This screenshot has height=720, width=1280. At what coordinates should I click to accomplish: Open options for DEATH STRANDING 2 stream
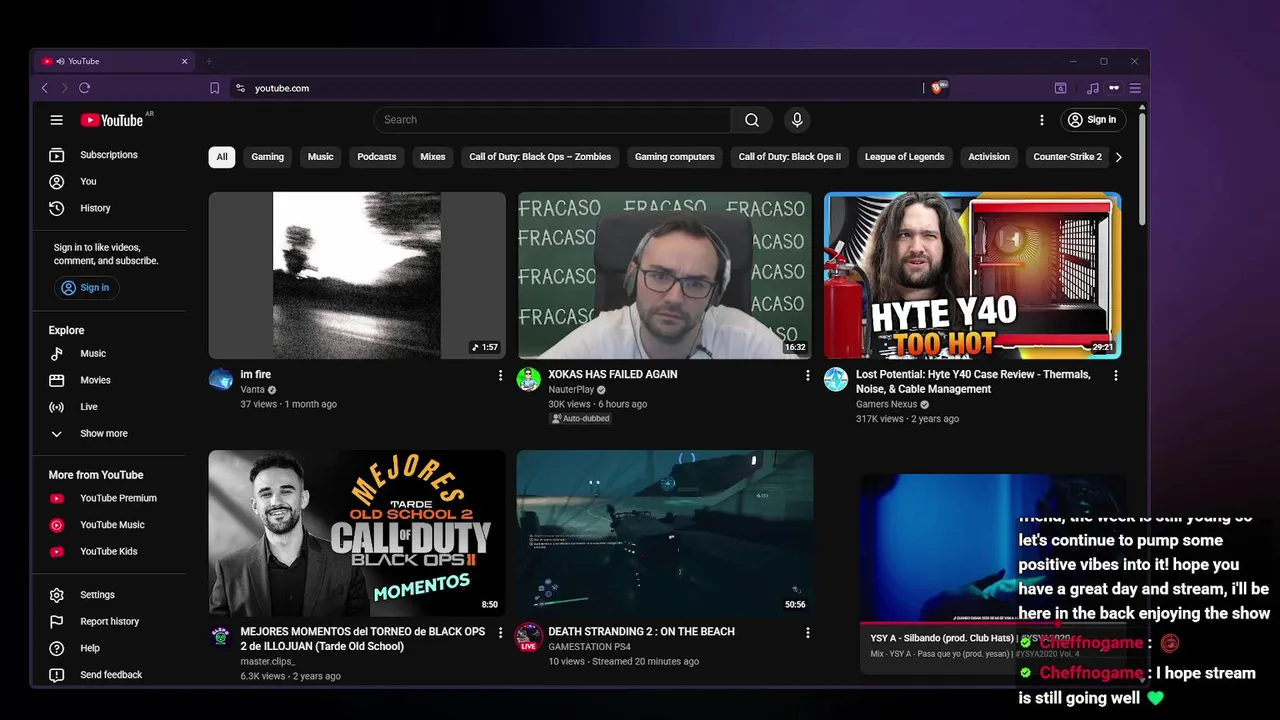click(x=807, y=632)
